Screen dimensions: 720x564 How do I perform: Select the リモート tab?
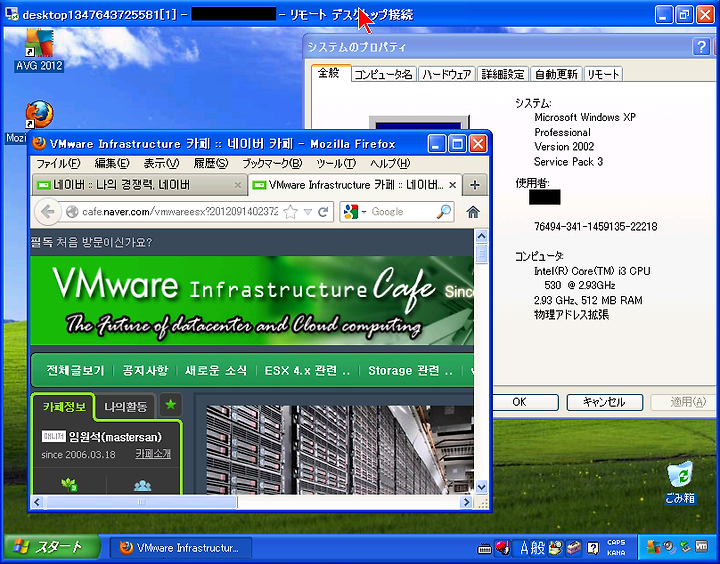tap(603, 74)
